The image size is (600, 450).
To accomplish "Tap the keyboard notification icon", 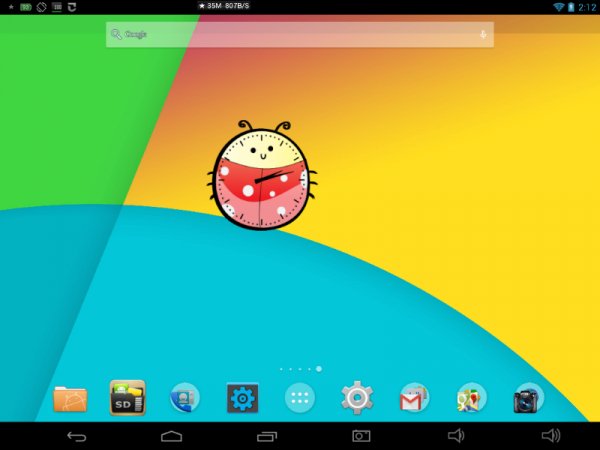I will [57, 7].
